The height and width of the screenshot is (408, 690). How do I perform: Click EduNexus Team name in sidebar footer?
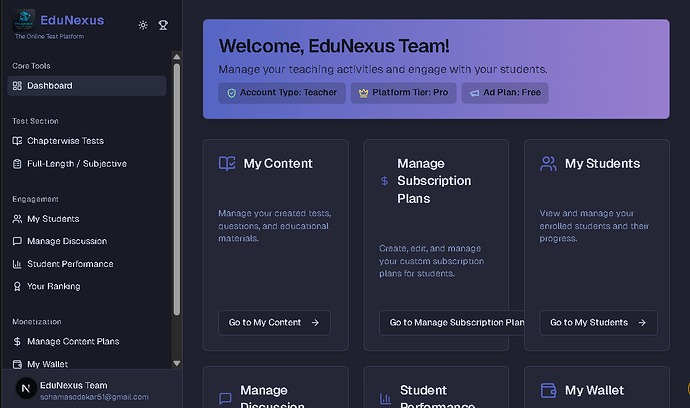coord(73,386)
